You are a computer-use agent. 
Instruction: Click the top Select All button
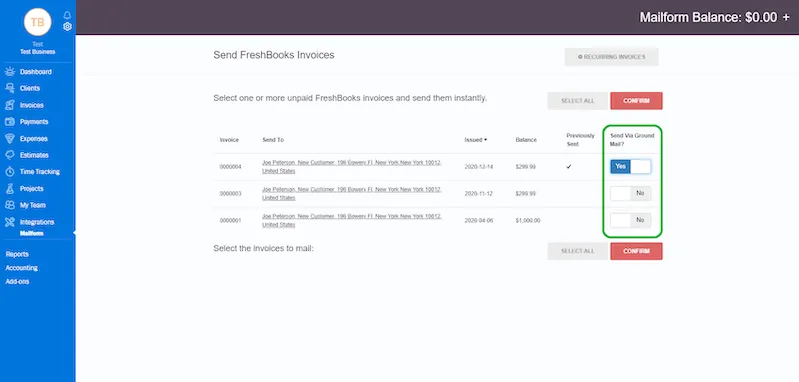point(578,101)
